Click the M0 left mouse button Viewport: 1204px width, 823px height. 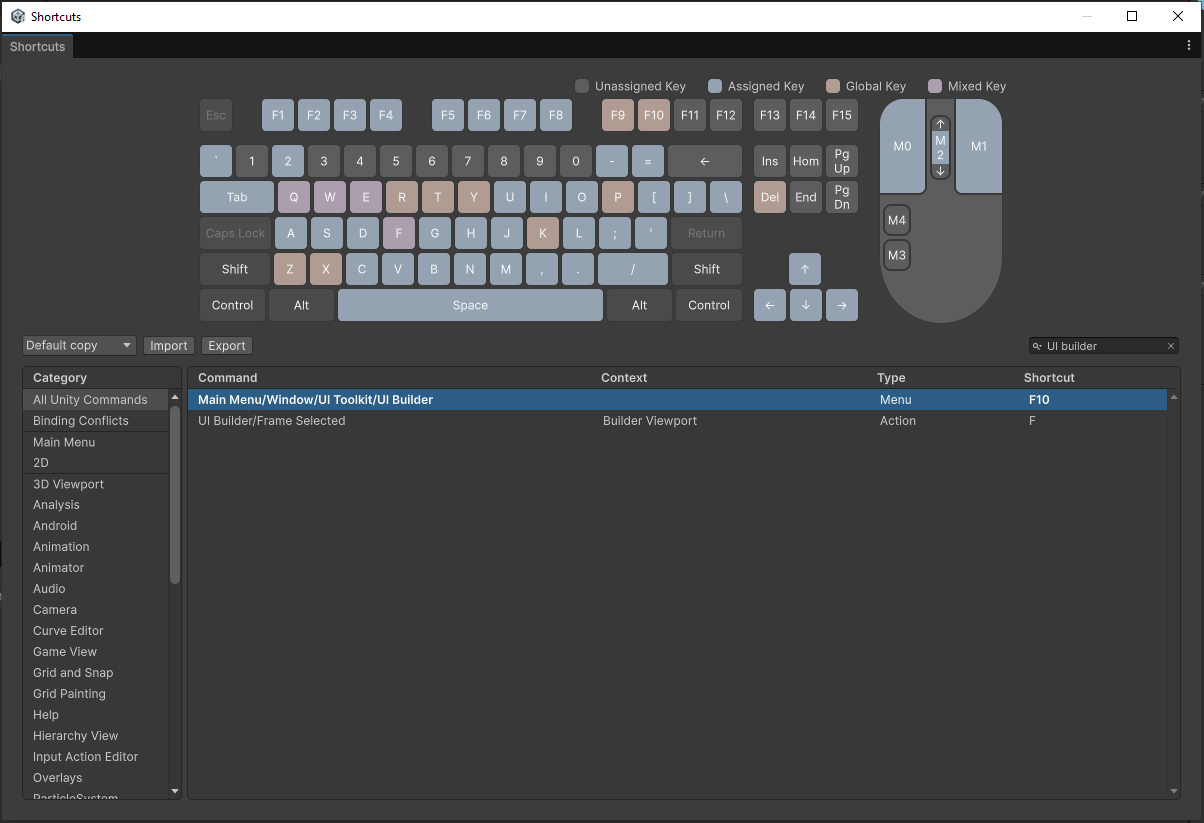pos(901,146)
